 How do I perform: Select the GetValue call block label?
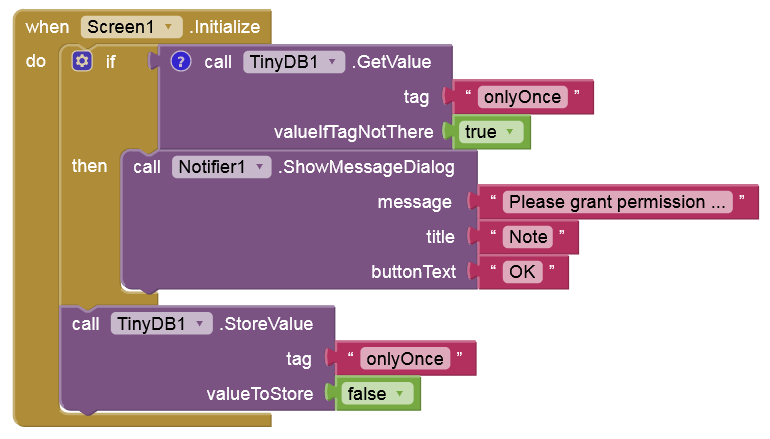pos(390,62)
